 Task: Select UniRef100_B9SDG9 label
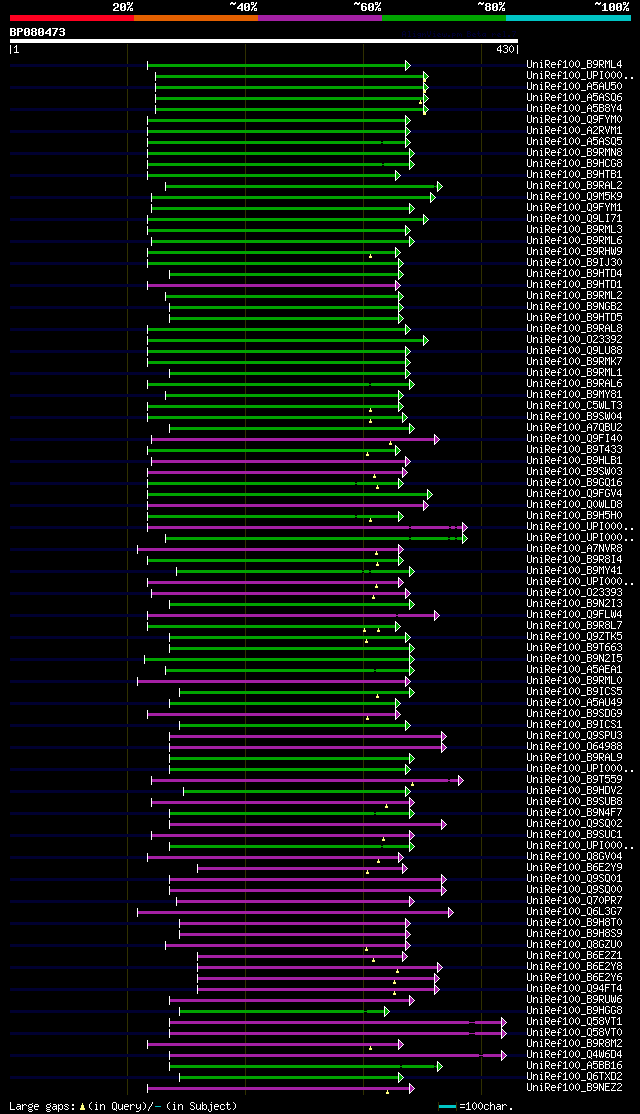[x=575, y=714]
